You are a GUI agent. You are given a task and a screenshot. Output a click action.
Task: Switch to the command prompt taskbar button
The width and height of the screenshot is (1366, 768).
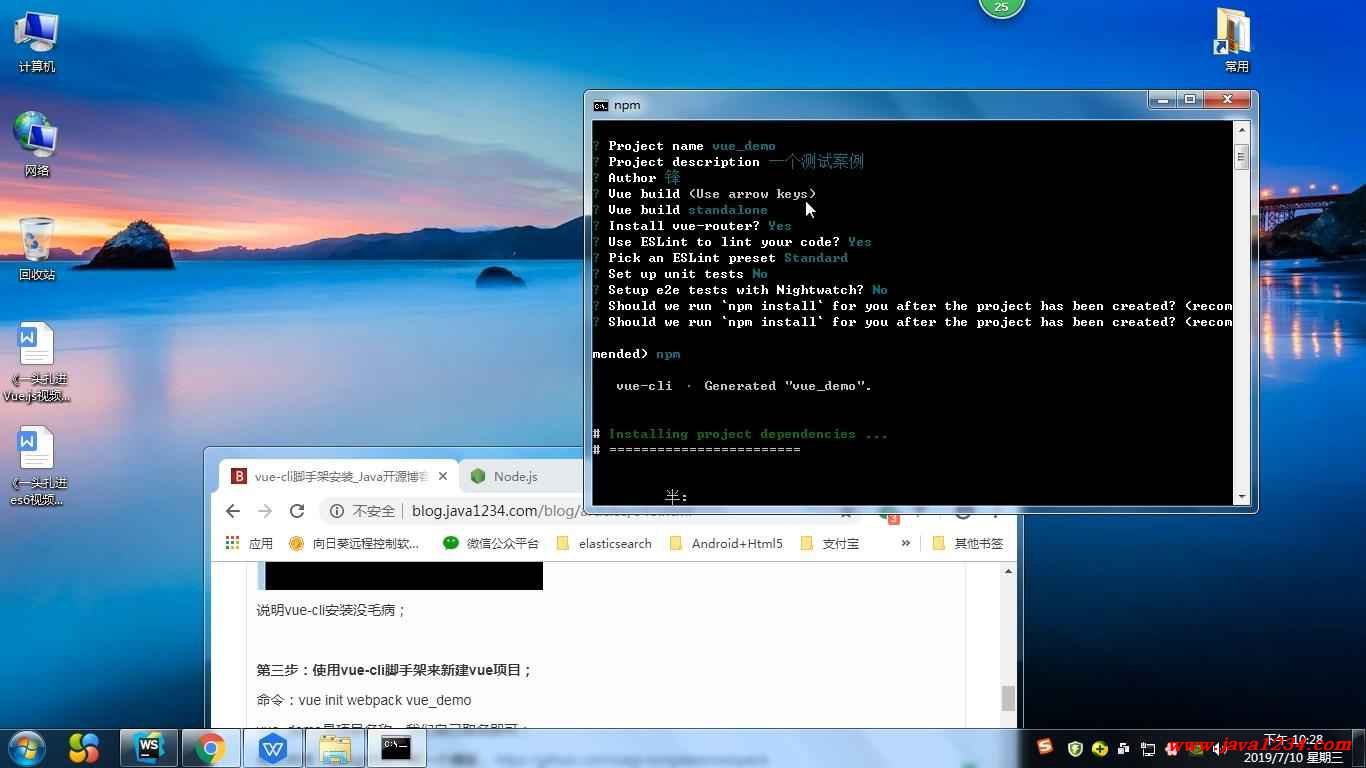[x=396, y=748]
